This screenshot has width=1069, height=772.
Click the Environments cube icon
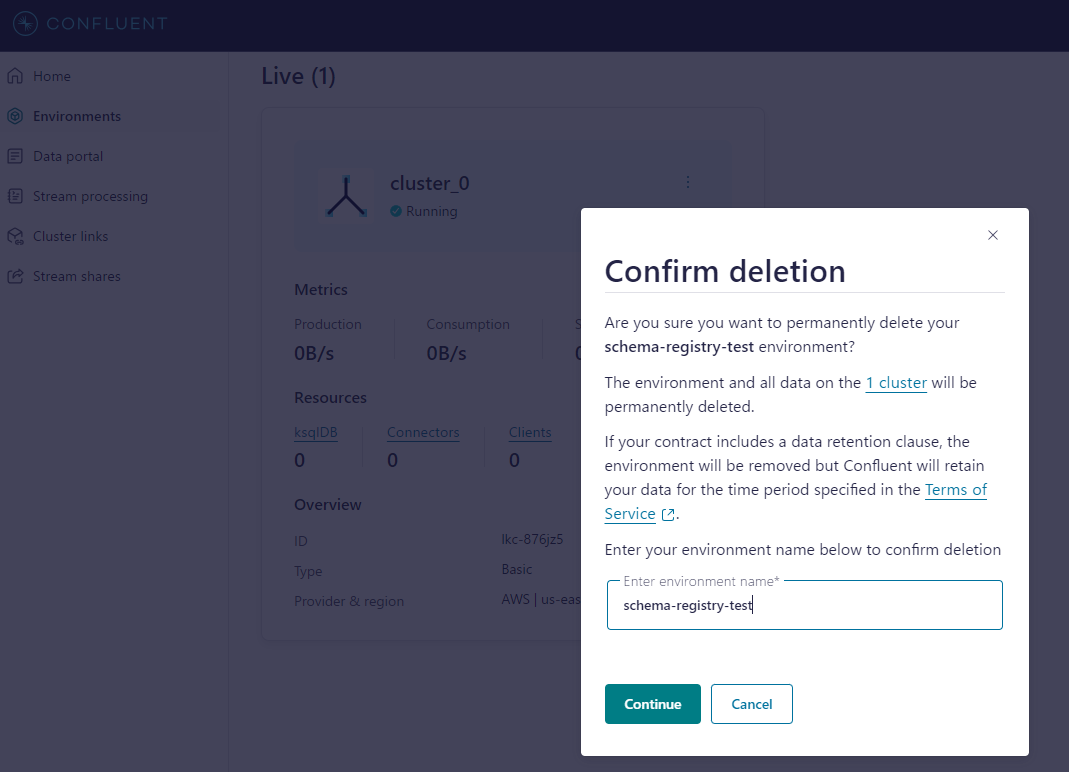(16, 116)
